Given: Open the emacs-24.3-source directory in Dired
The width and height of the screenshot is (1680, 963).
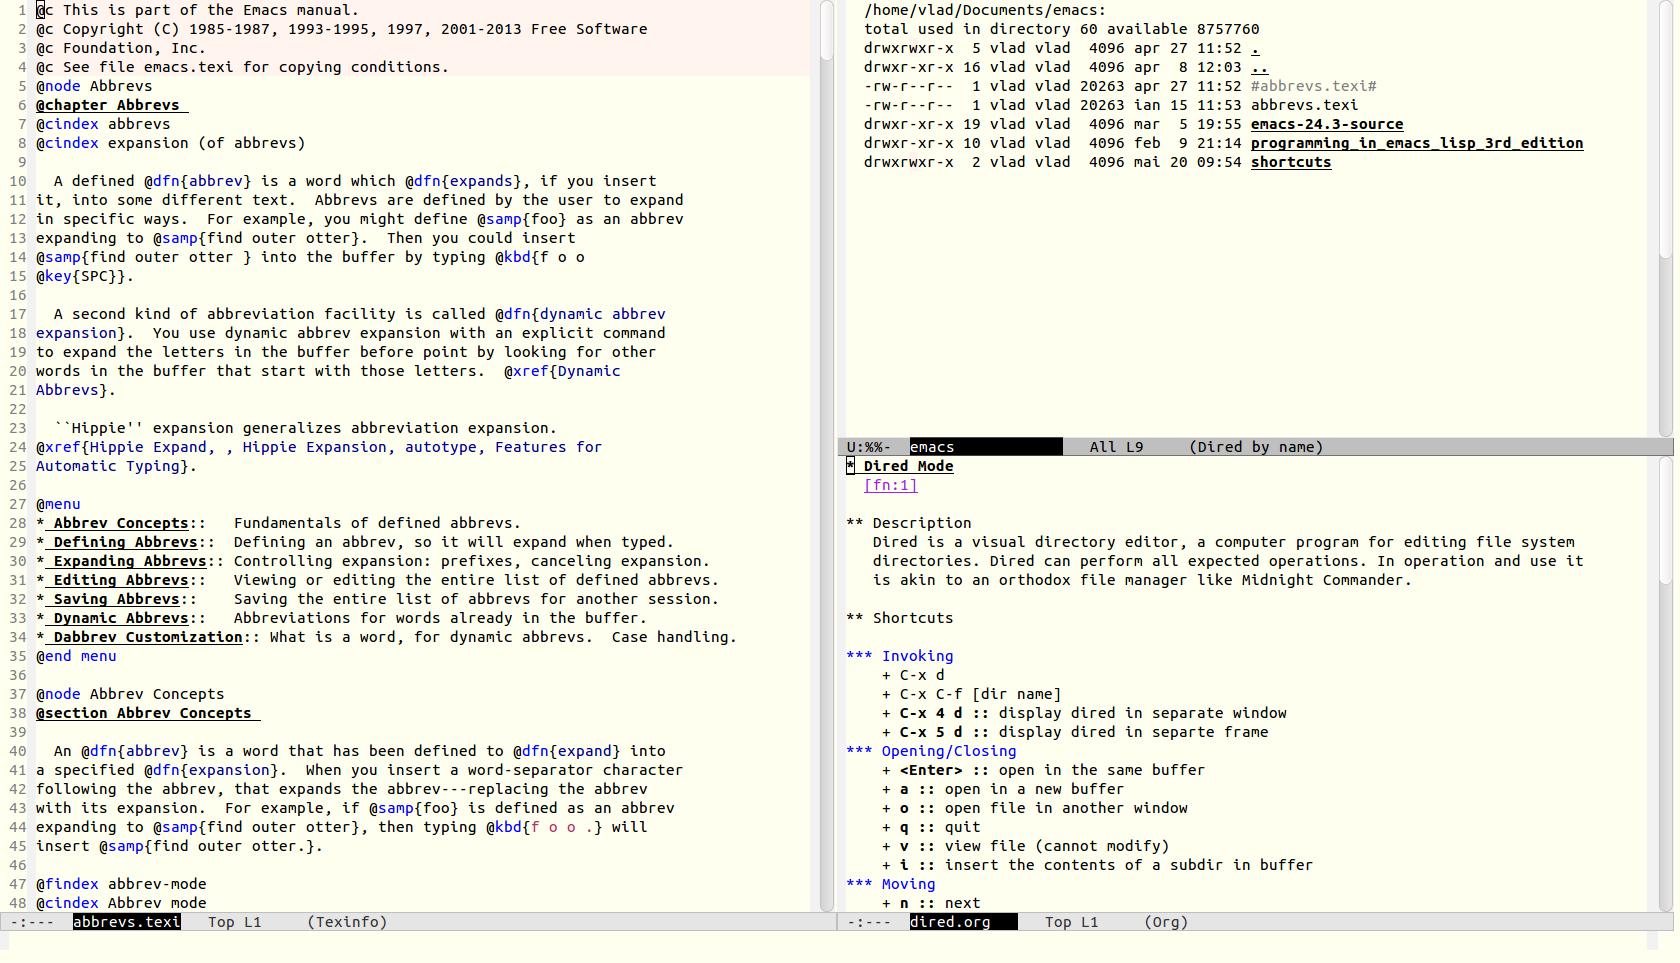Looking at the screenshot, I should click(x=1326, y=124).
